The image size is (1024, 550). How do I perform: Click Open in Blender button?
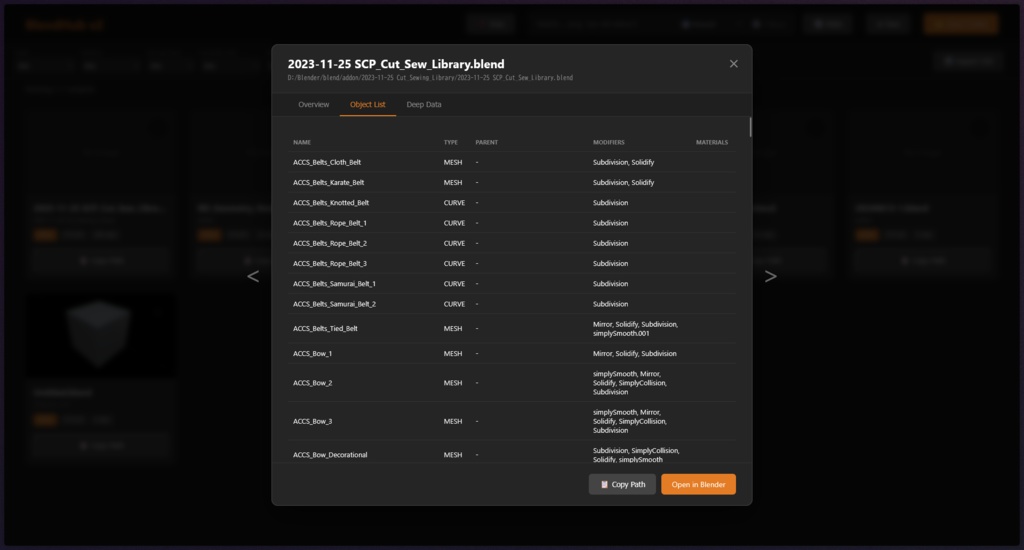[x=698, y=484]
